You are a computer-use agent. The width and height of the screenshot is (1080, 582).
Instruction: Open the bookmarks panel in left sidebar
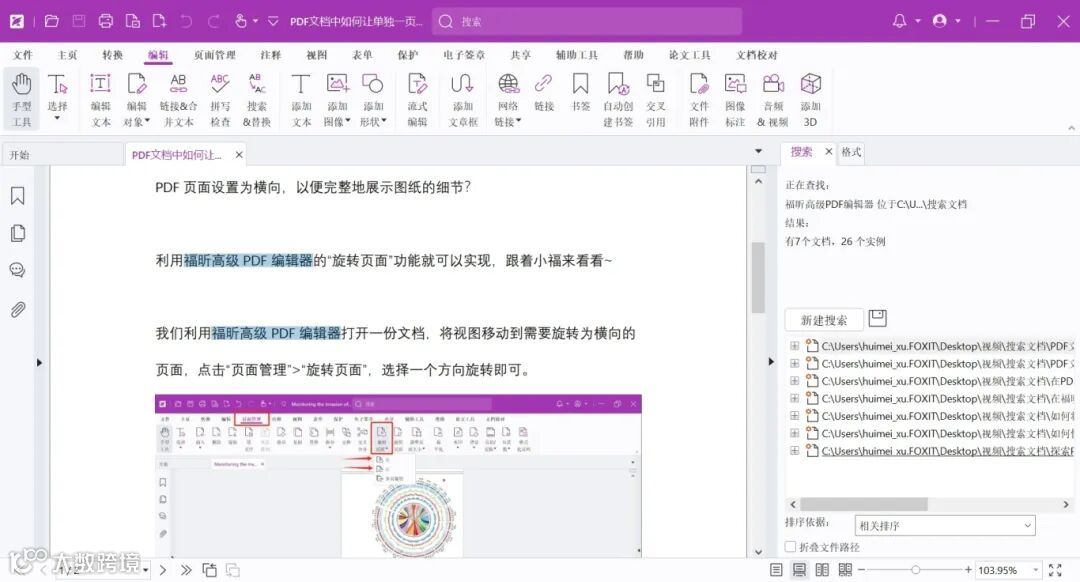18,196
